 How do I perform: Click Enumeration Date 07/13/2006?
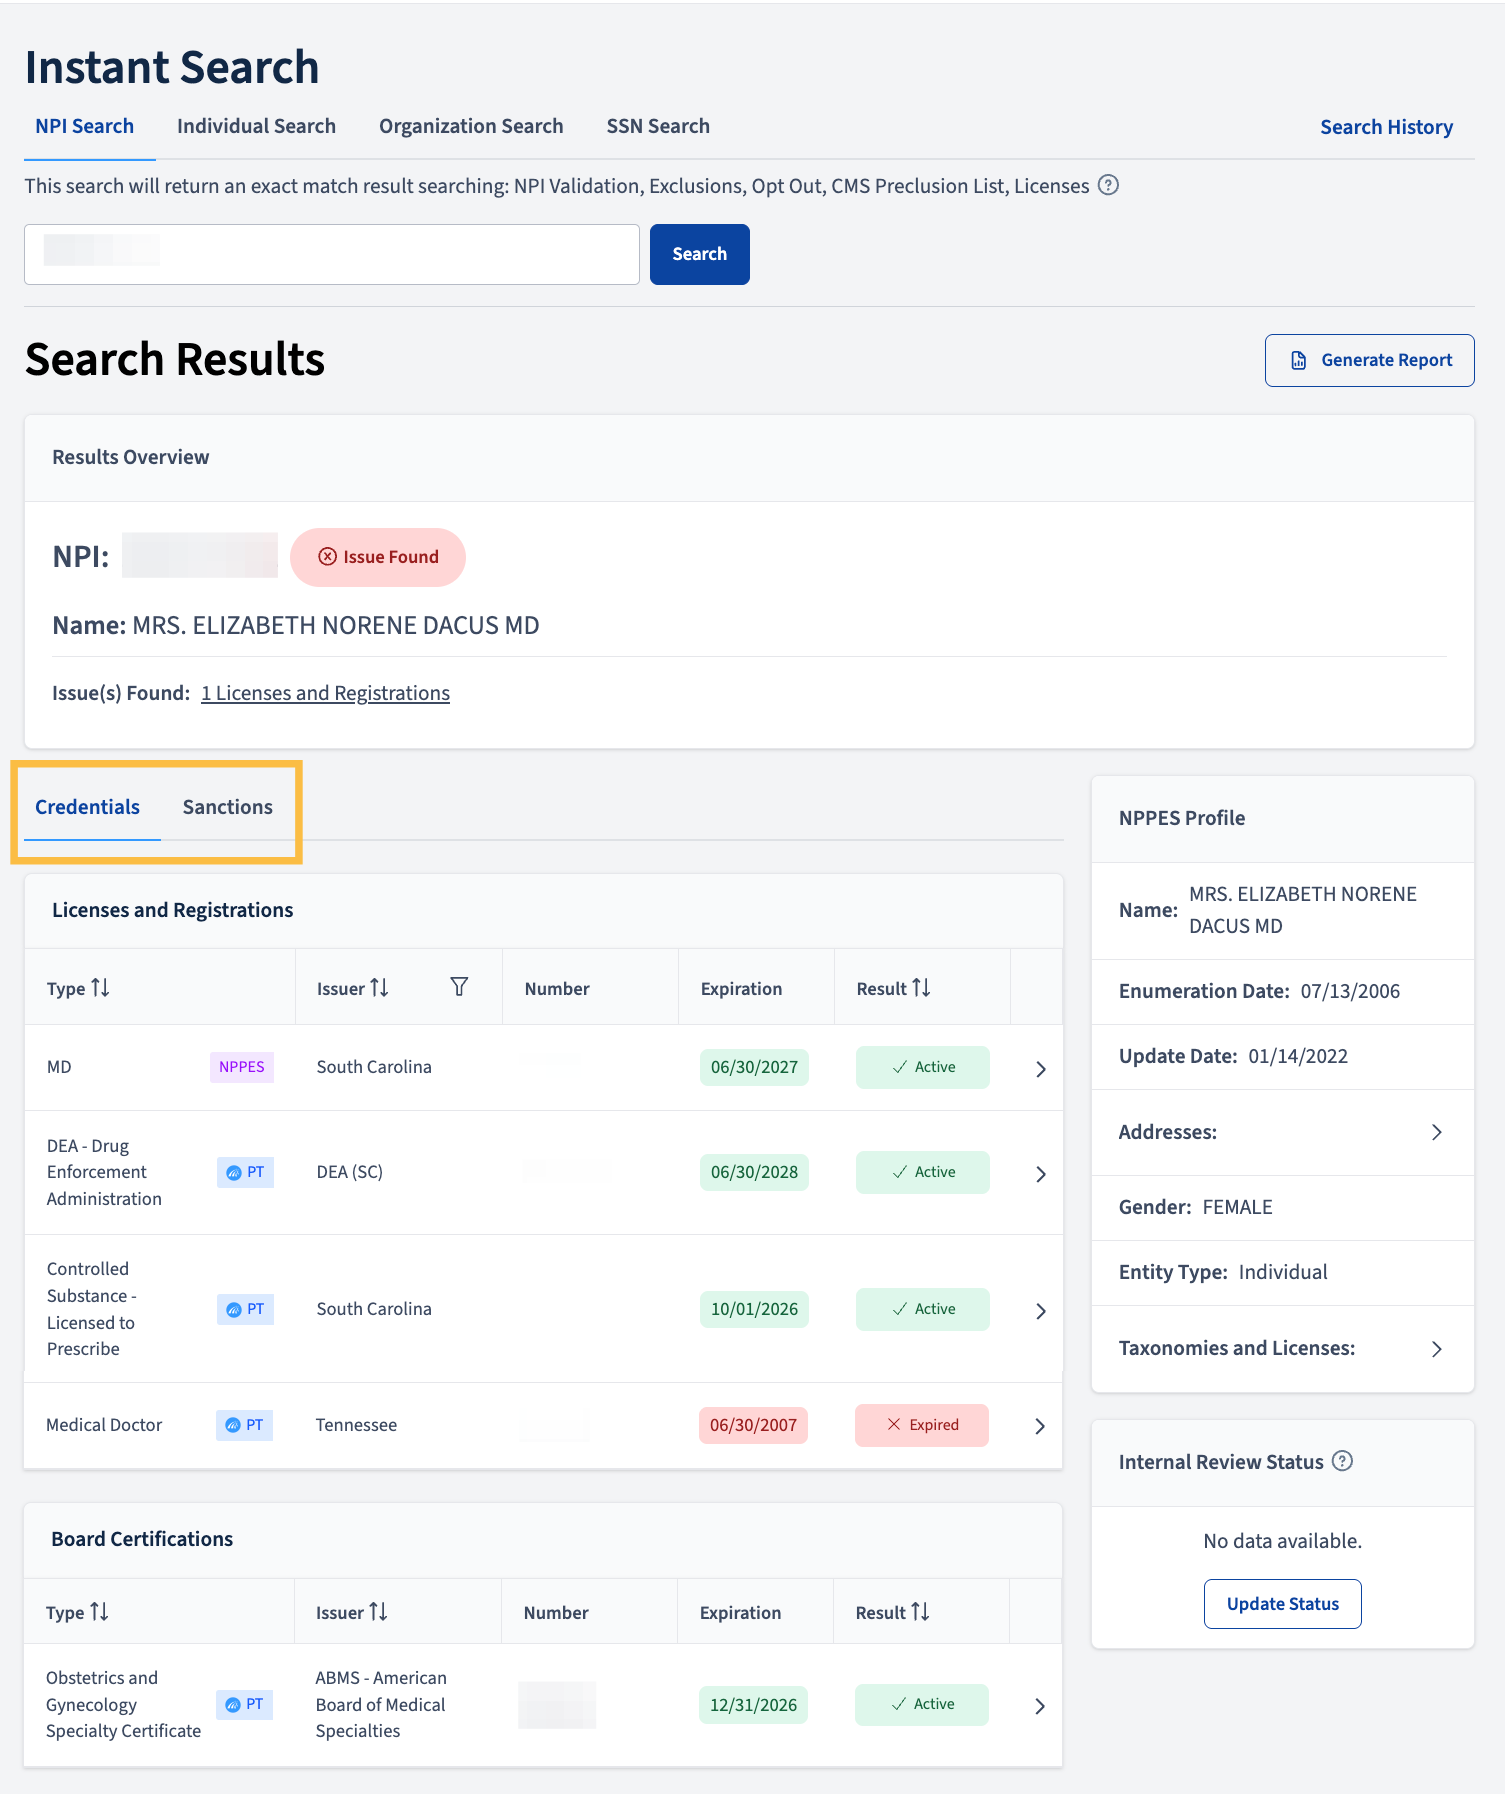pos(1350,991)
